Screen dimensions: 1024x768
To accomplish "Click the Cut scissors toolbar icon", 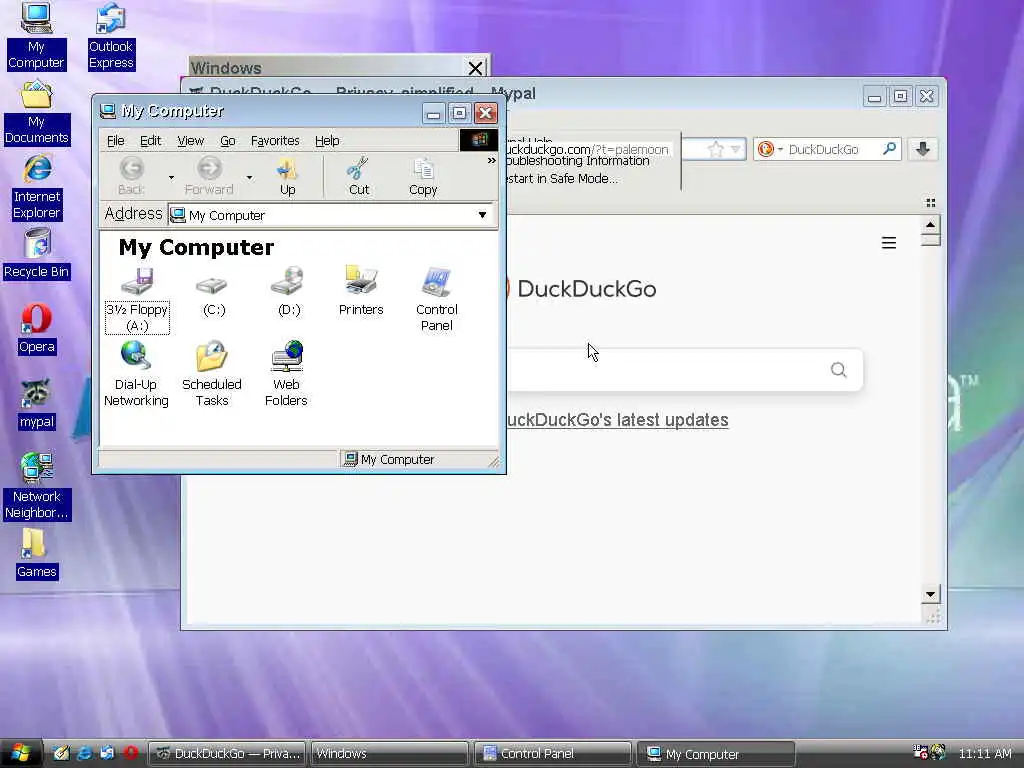I will pos(359,176).
